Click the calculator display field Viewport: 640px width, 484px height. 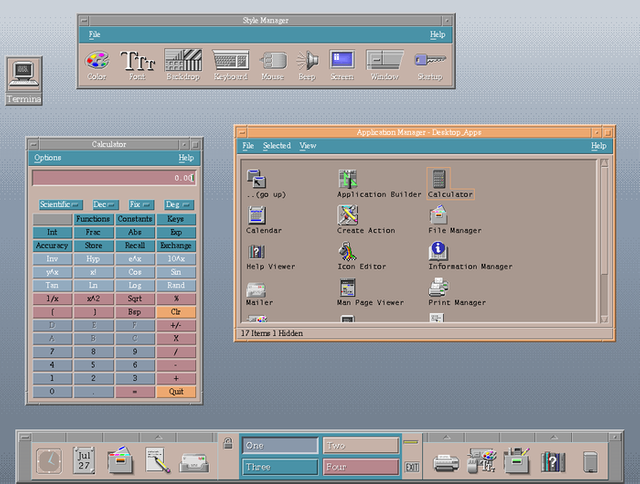pyautogui.click(x=114, y=178)
